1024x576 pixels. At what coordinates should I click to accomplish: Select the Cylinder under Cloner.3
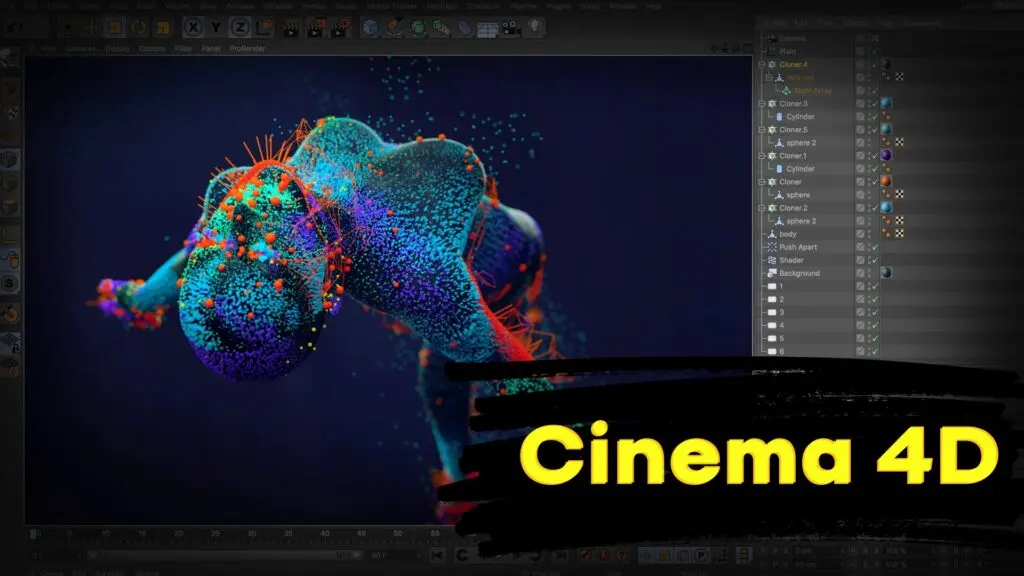point(800,116)
